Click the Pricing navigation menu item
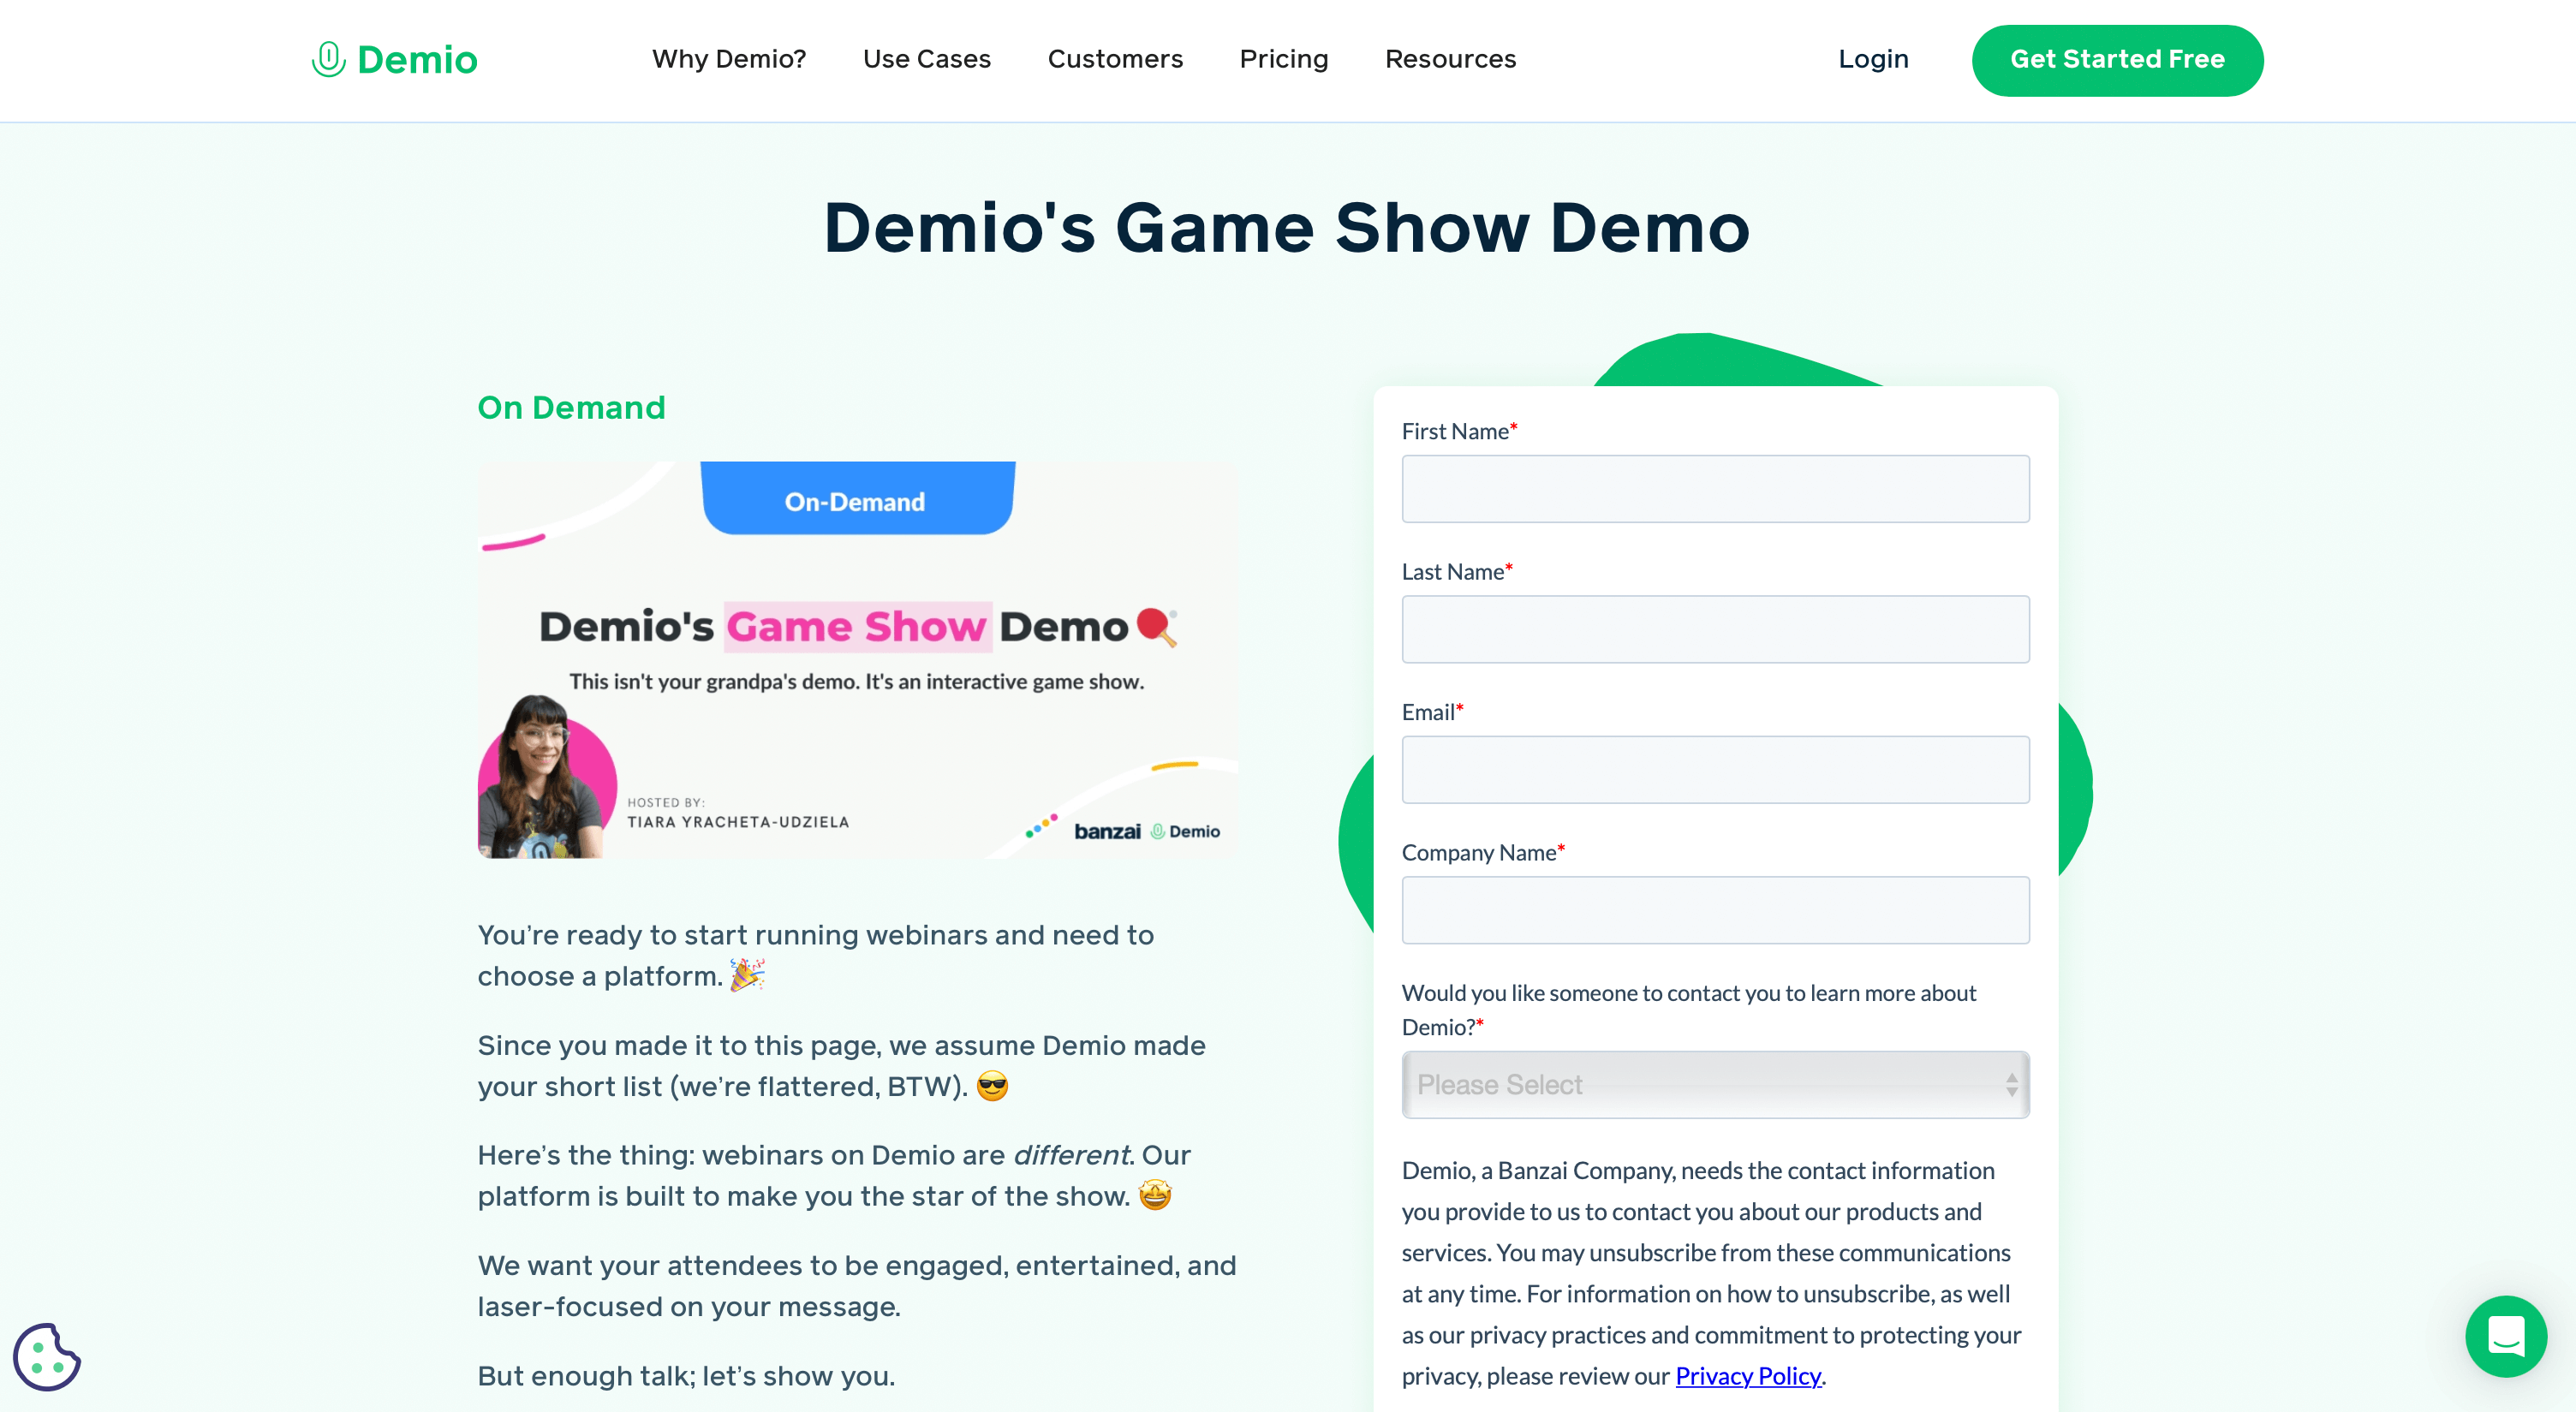 tap(1283, 59)
